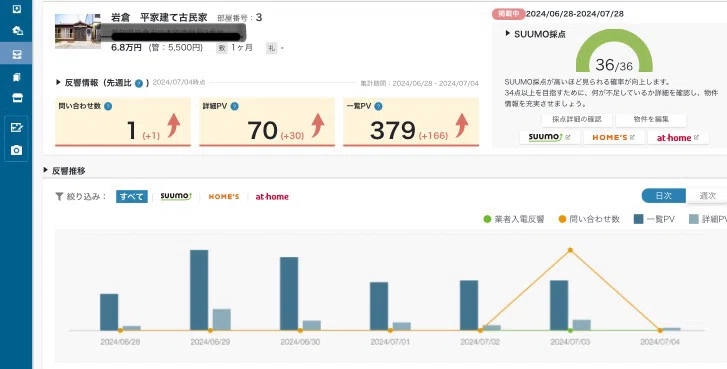Screen dimensions: 727x369
Task: Click the 問い合わせ数 stat card value 1
Action: 132,131
